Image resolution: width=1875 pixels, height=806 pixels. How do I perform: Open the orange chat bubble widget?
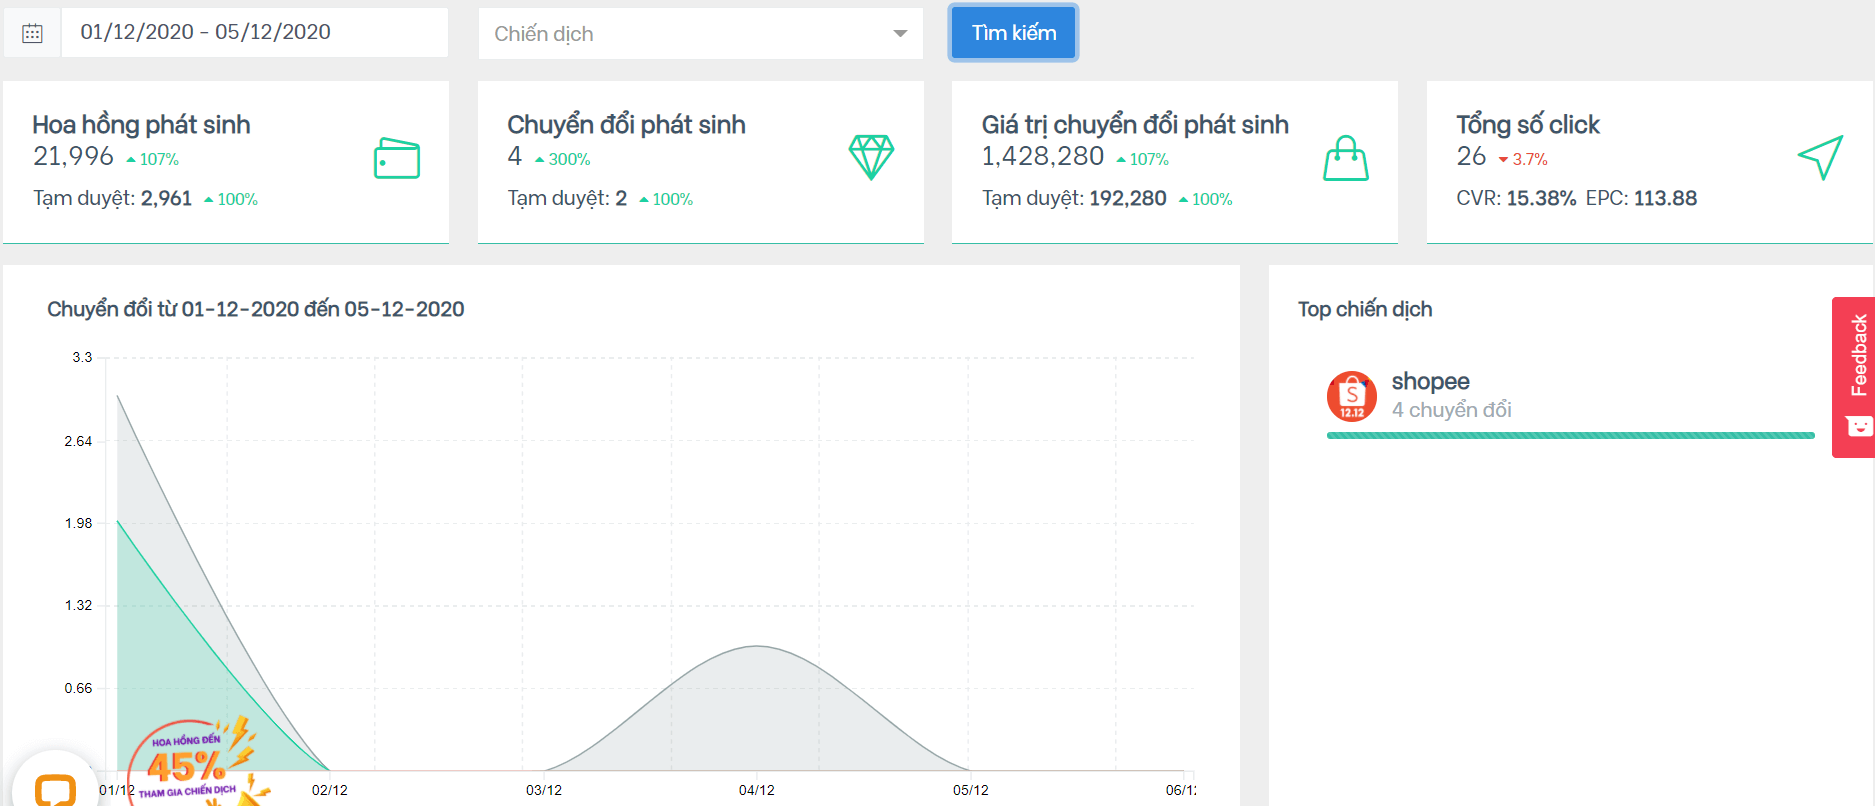[55, 788]
